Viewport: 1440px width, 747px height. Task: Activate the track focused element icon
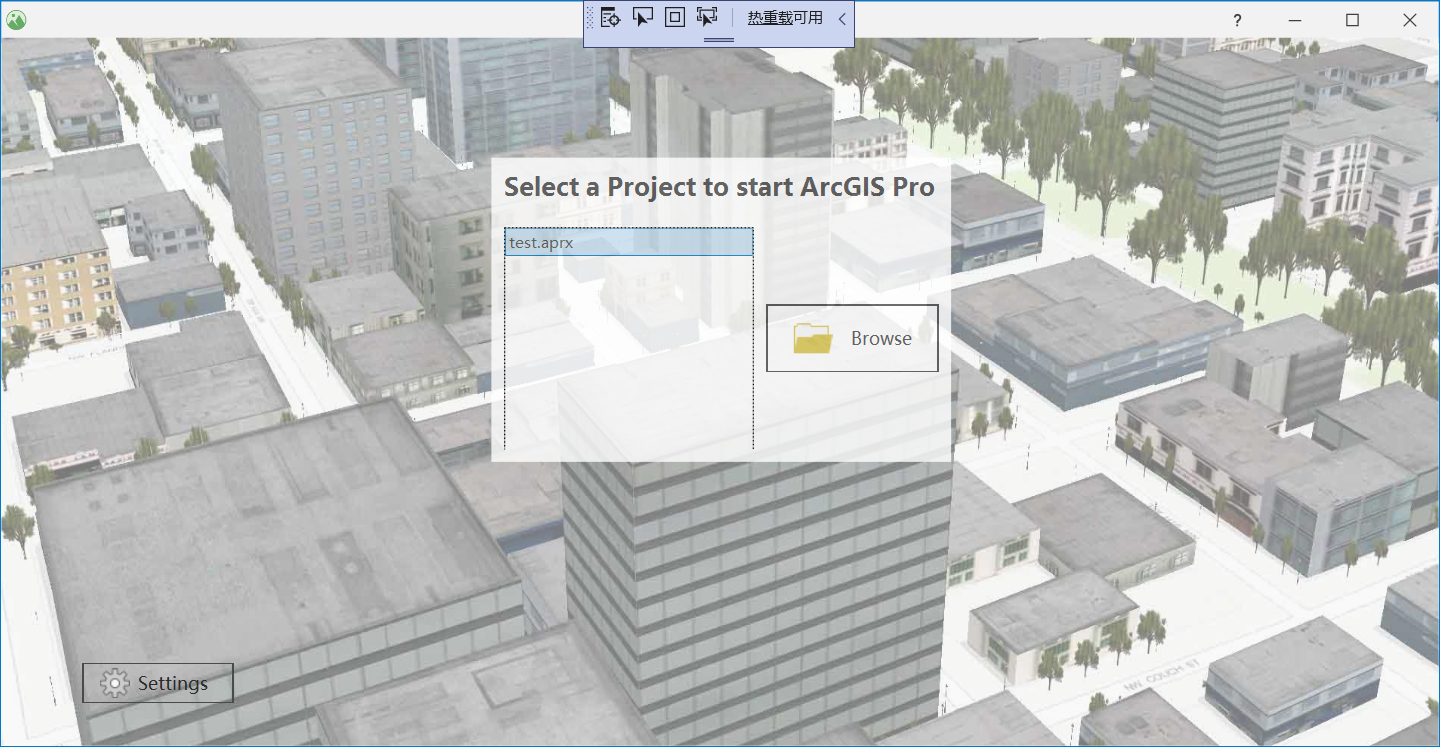(705, 17)
